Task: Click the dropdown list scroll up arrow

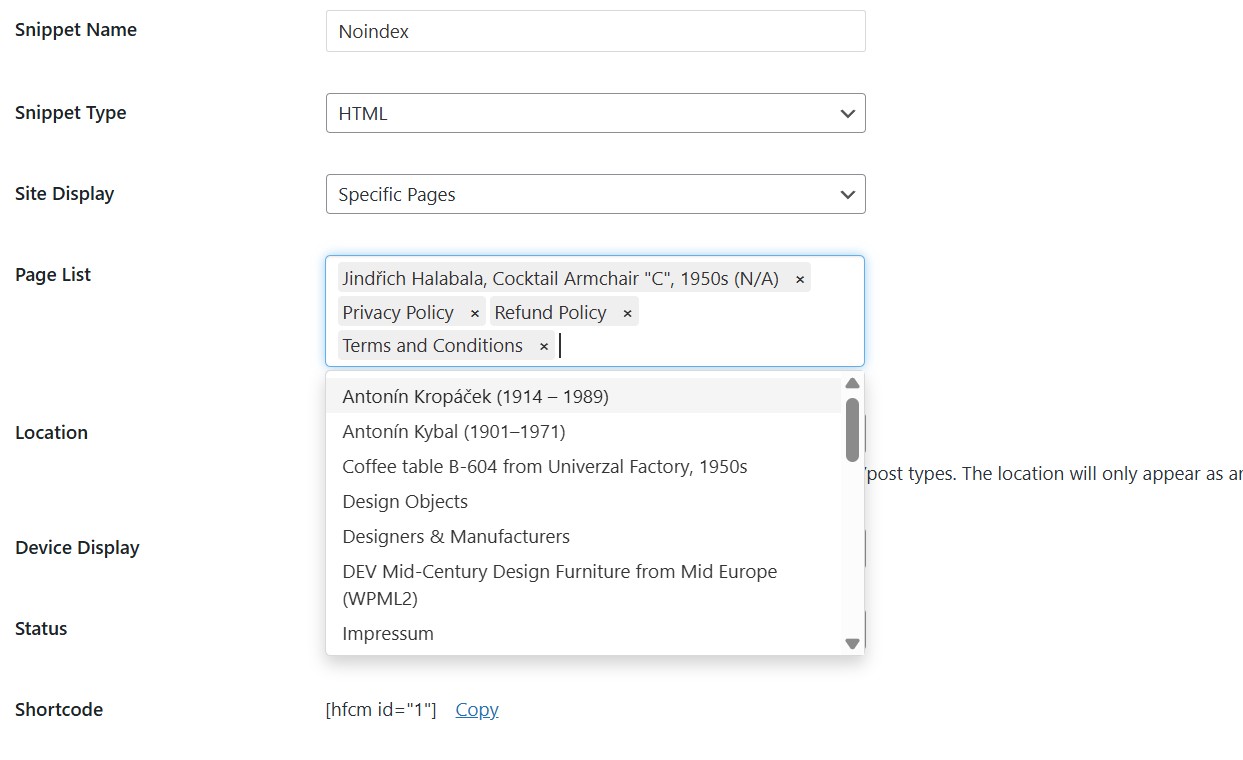Action: coord(852,384)
